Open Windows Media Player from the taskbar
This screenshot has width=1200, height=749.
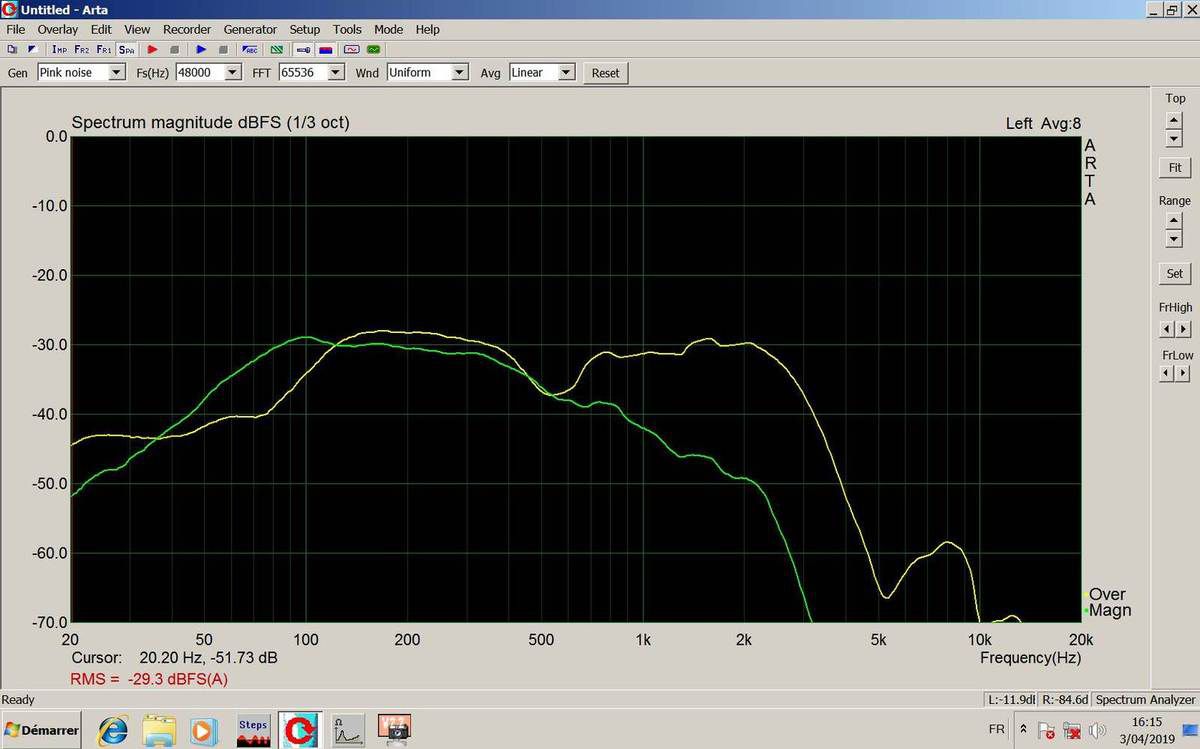point(204,730)
